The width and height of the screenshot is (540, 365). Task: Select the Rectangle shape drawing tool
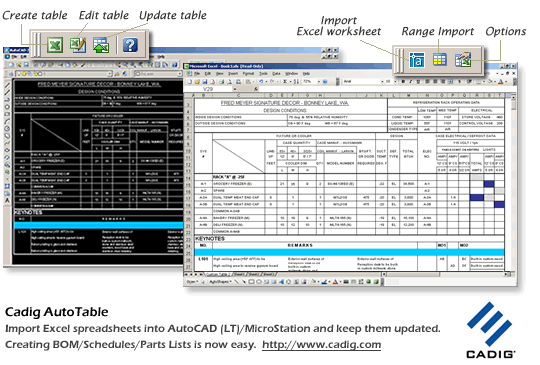tap(252, 282)
